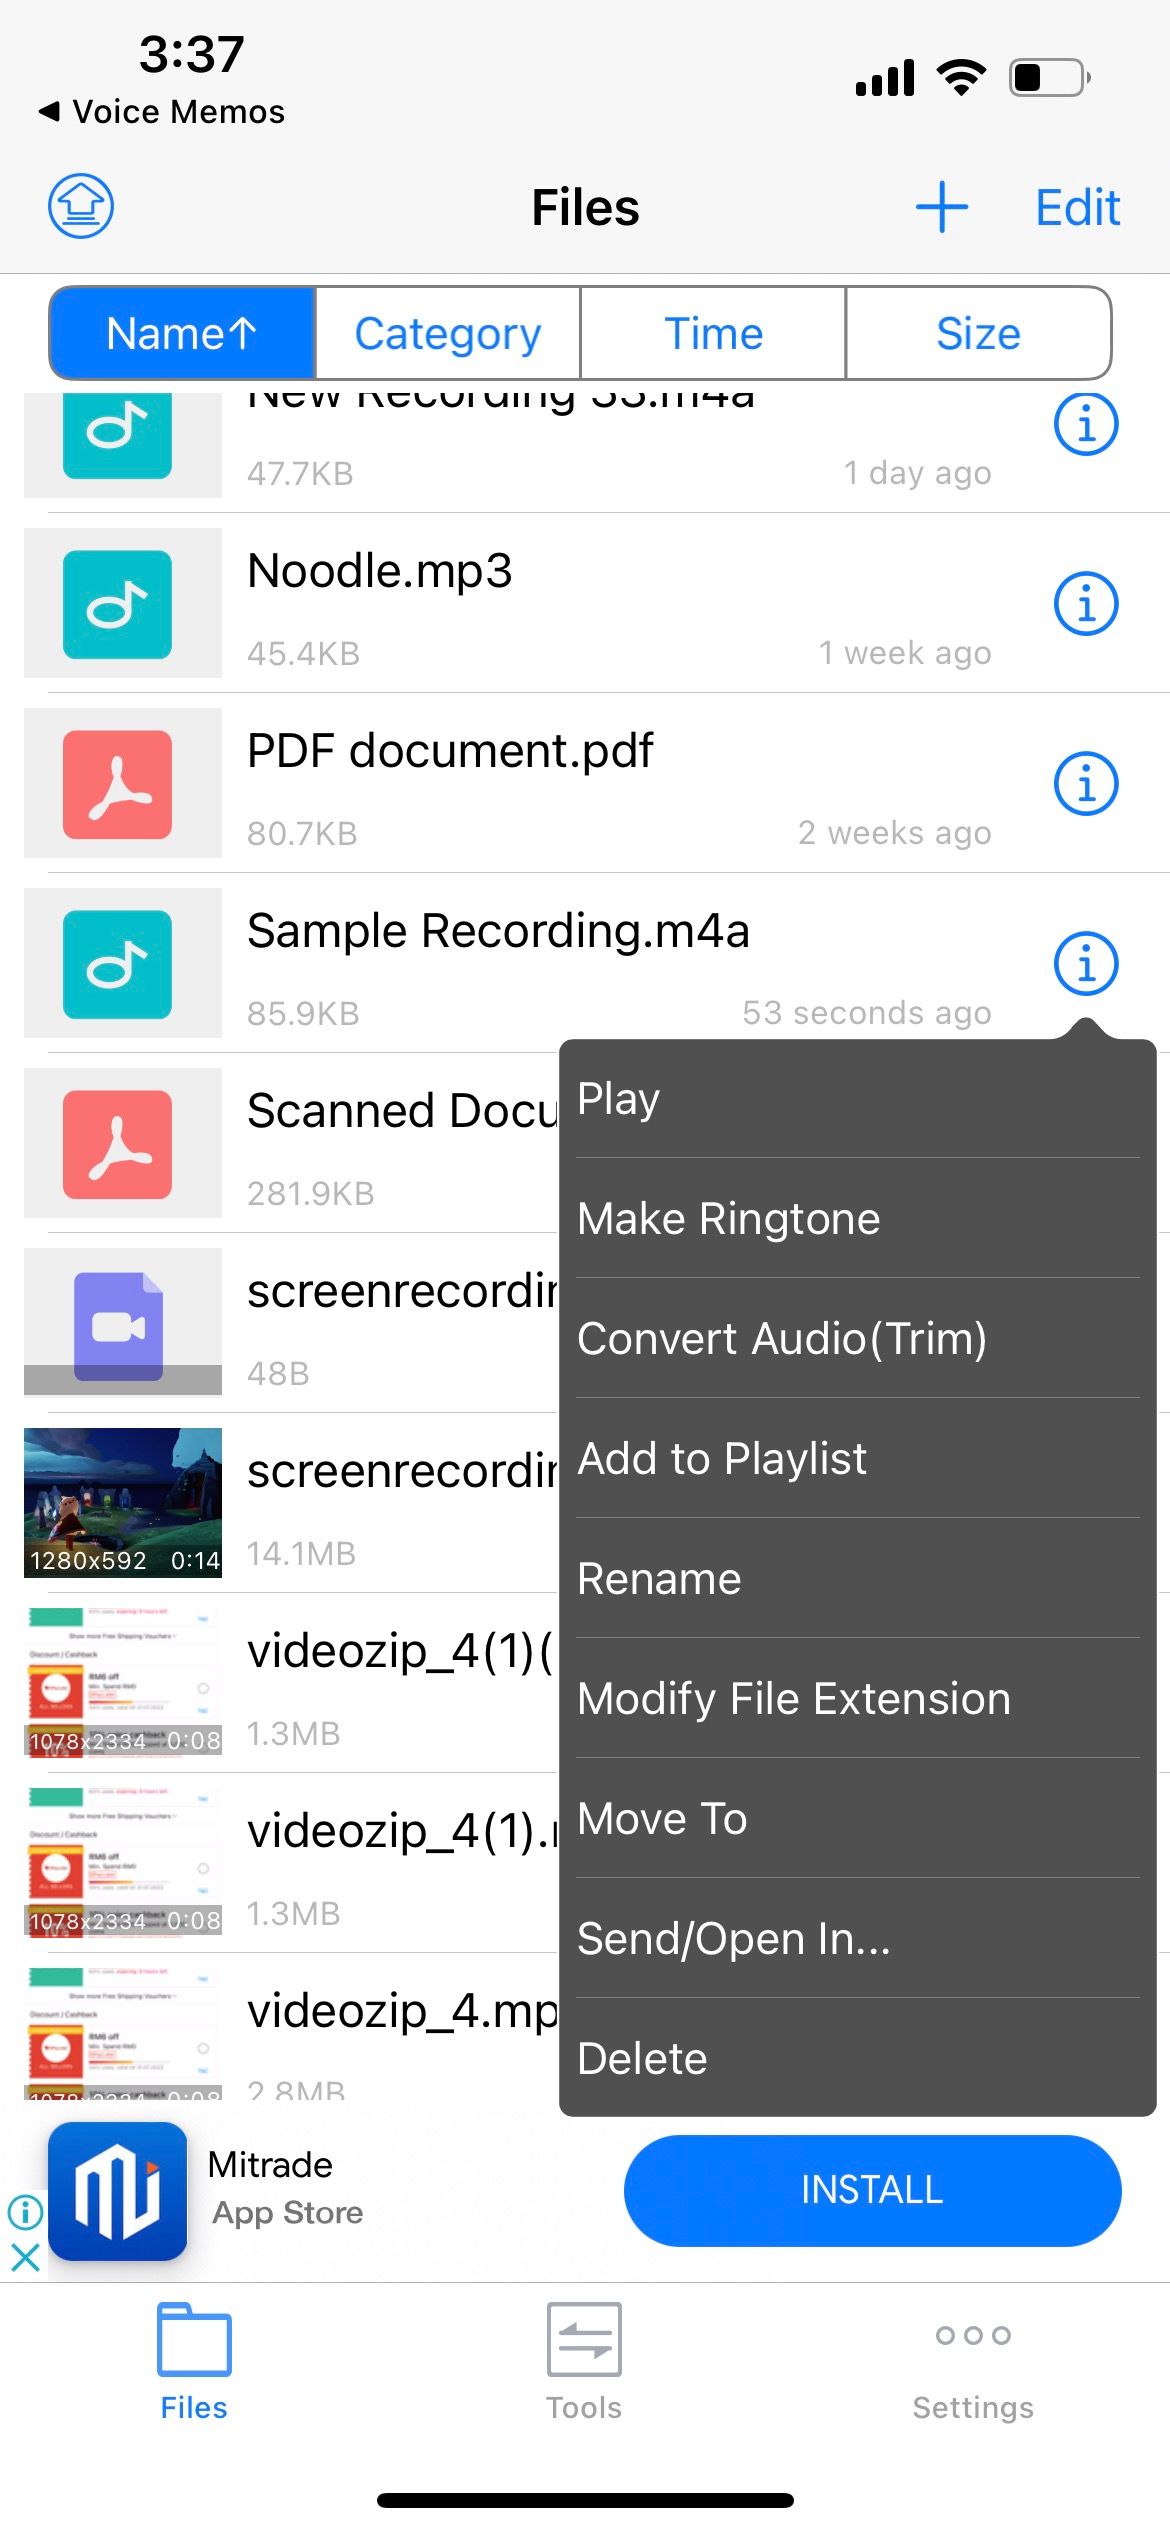Tap the ad info icon
Screen dimensions: 1170x2532
click(x=25, y=2211)
